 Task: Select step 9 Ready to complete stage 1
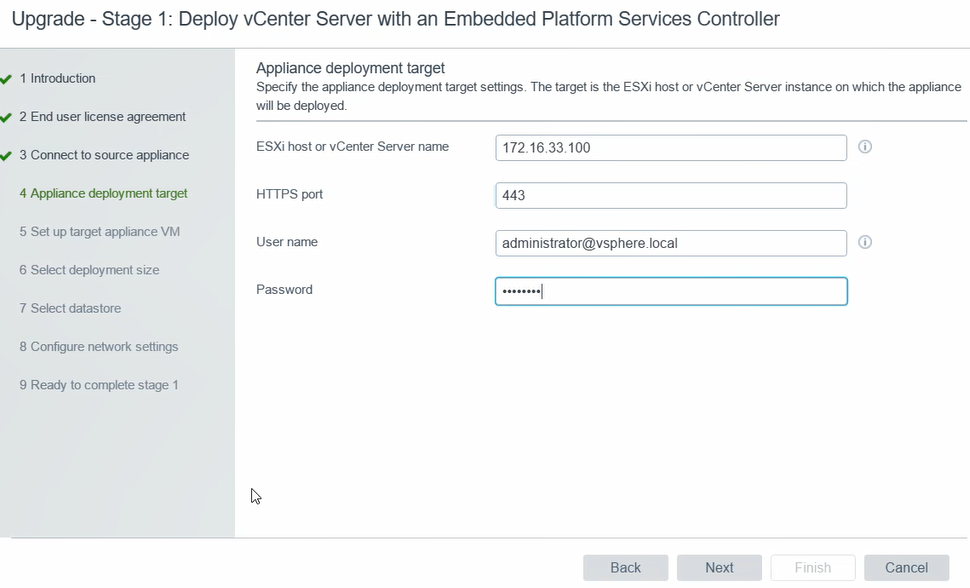(x=99, y=386)
